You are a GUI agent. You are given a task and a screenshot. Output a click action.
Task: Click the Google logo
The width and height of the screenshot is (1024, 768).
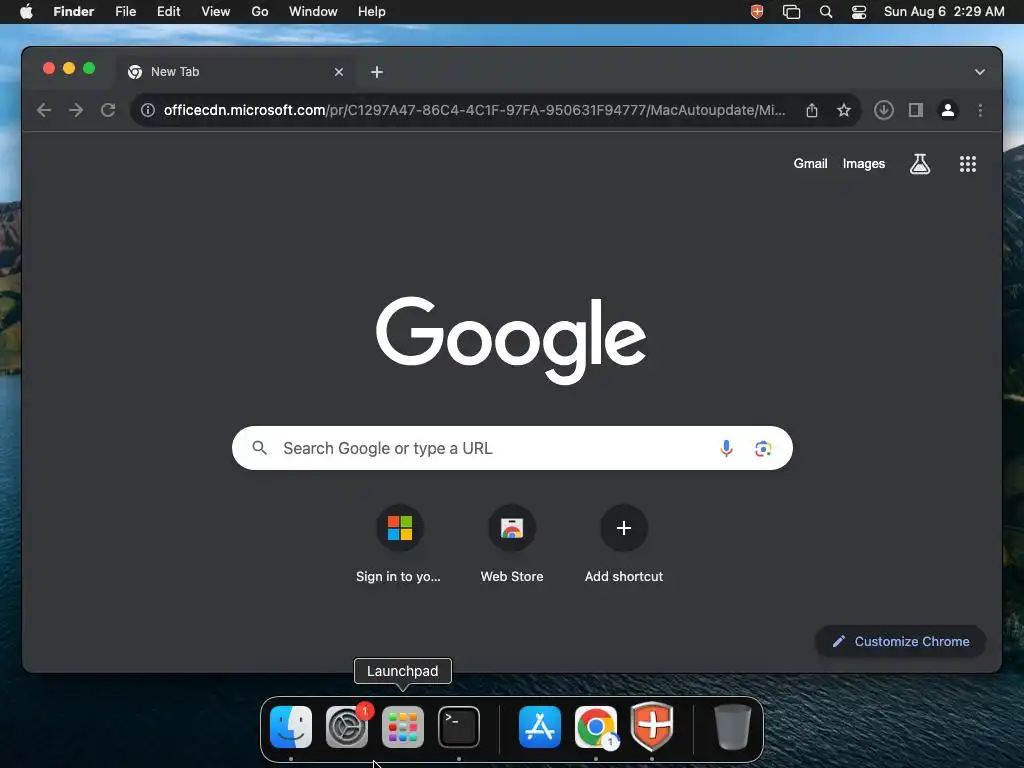click(x=511, y=340)
